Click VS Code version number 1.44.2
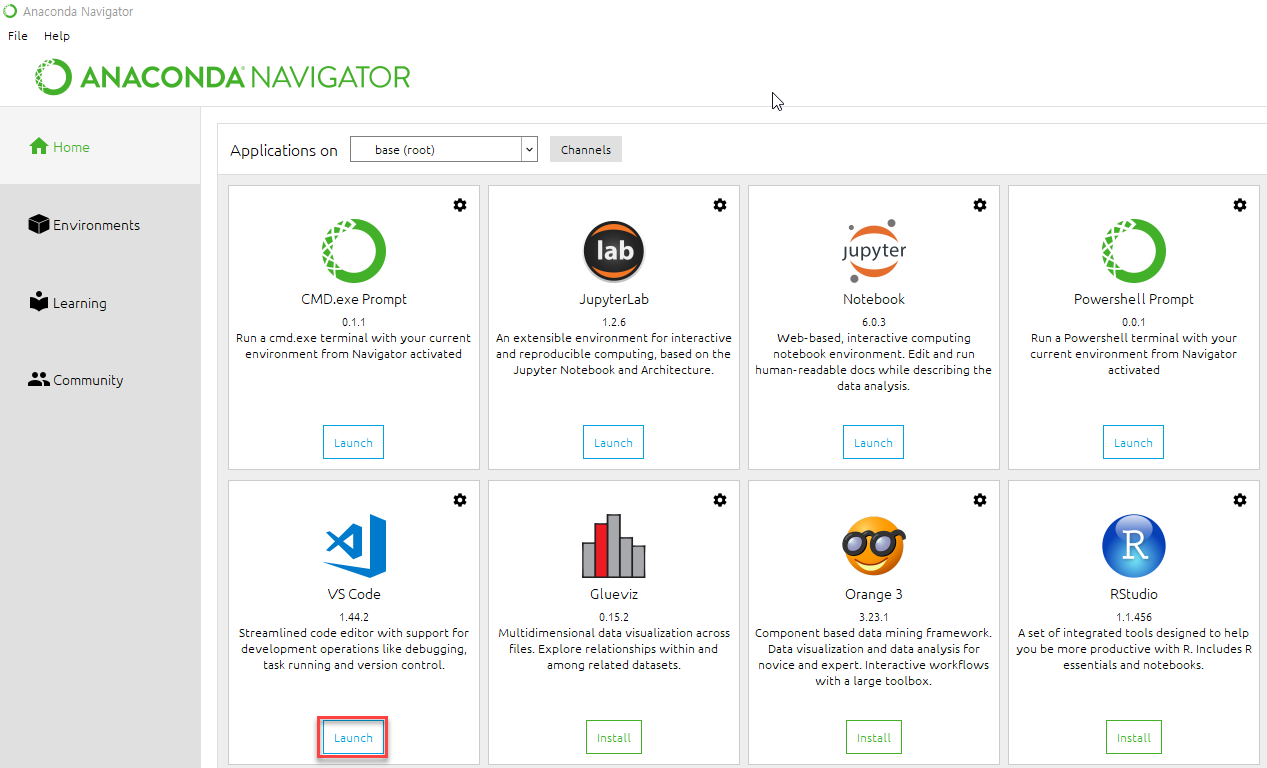Viewport: 1267px width, 768px height. (354, 617)
